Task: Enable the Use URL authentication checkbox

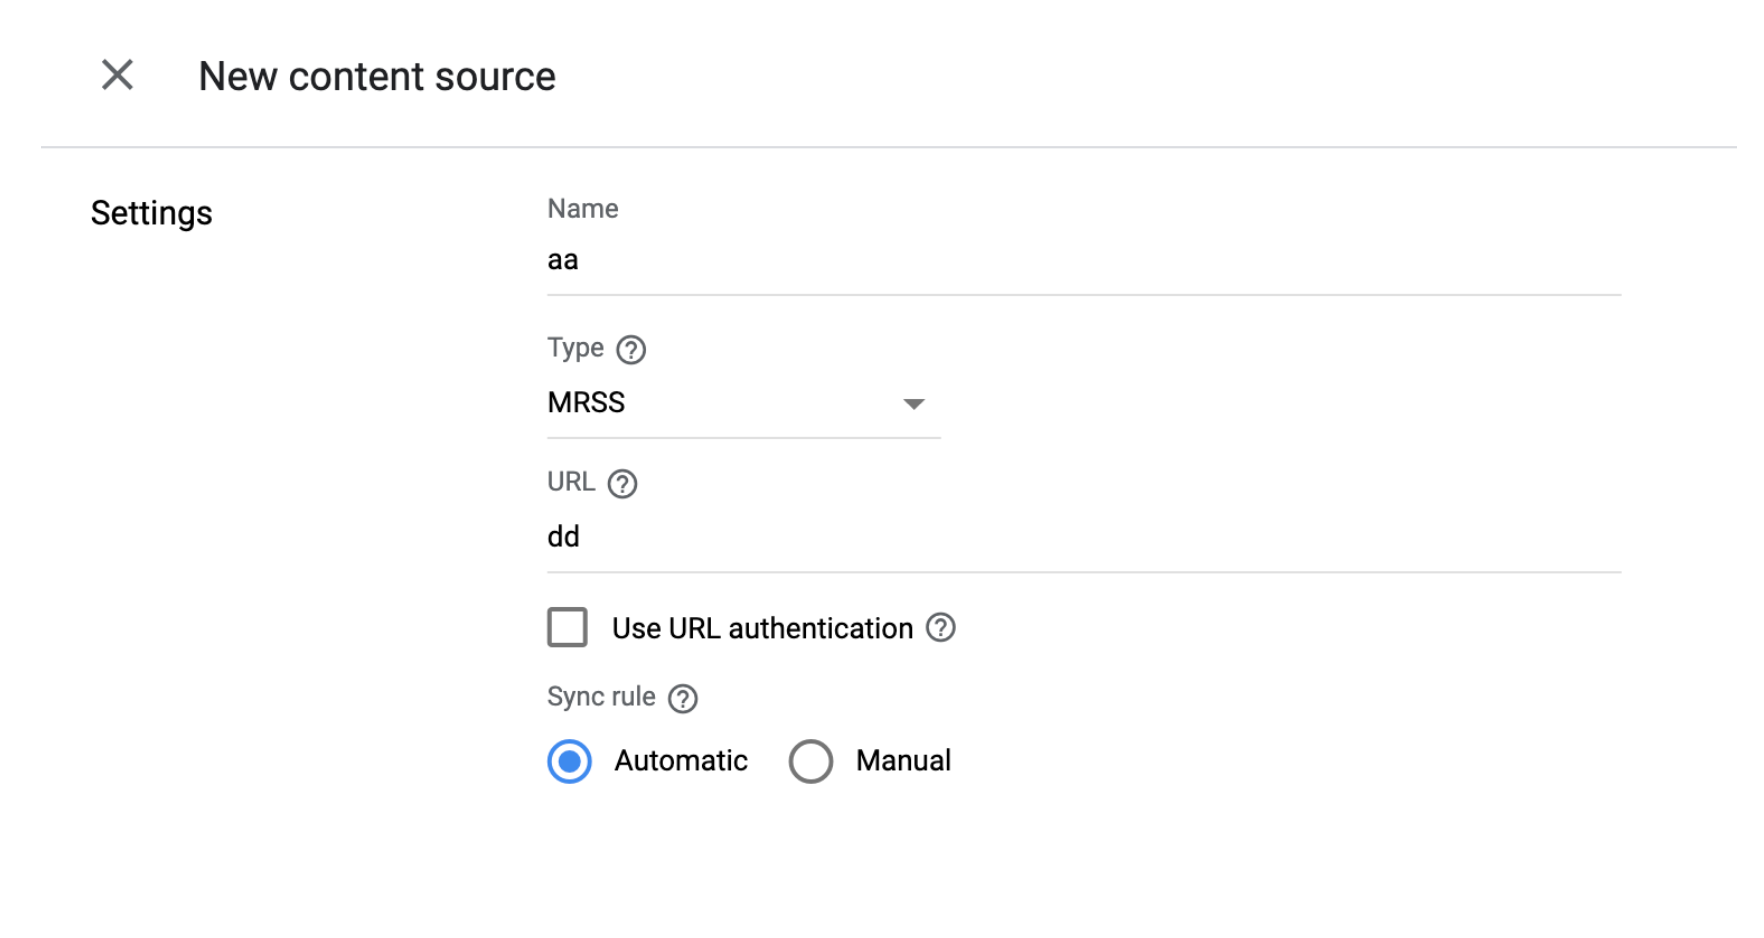Action: pos(567,628)
